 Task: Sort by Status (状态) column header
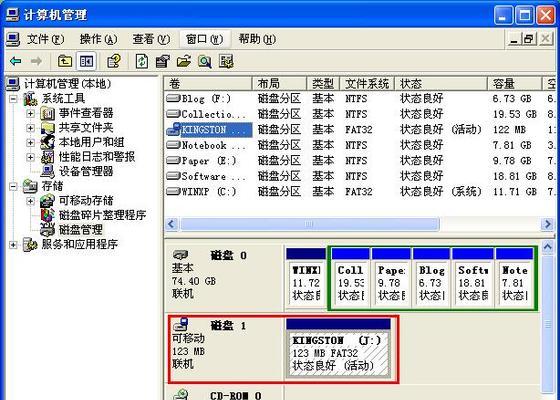[x=441, y=84]
